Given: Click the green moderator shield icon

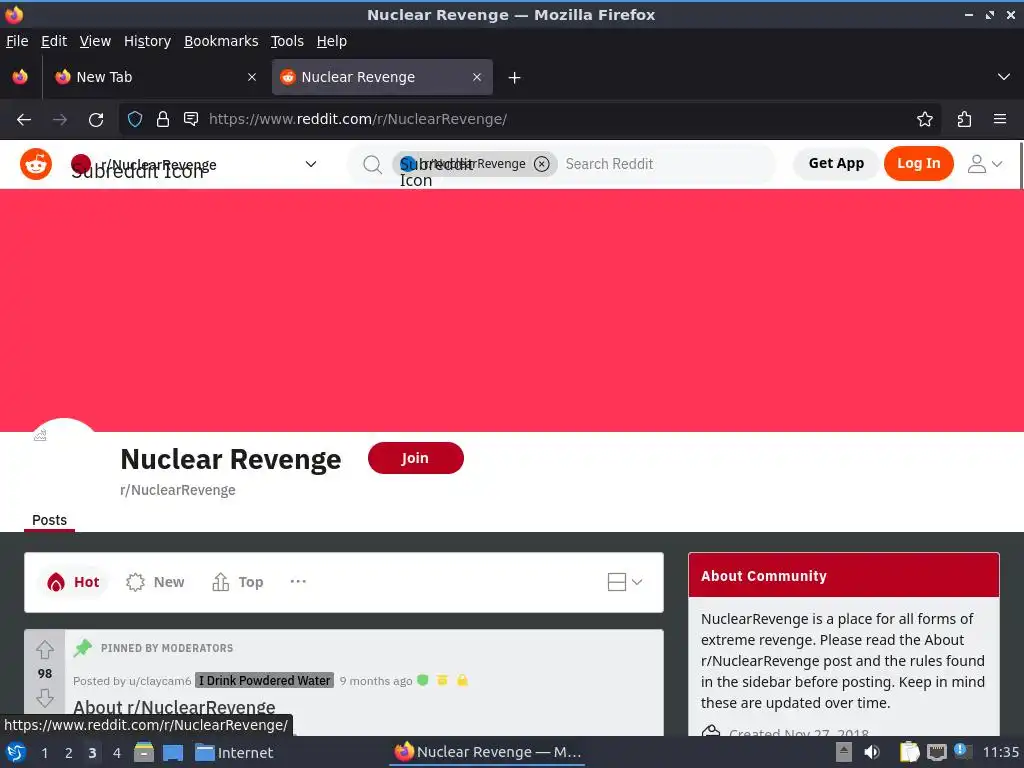Looking at the screenshot, I should click(x=423, y=680).
